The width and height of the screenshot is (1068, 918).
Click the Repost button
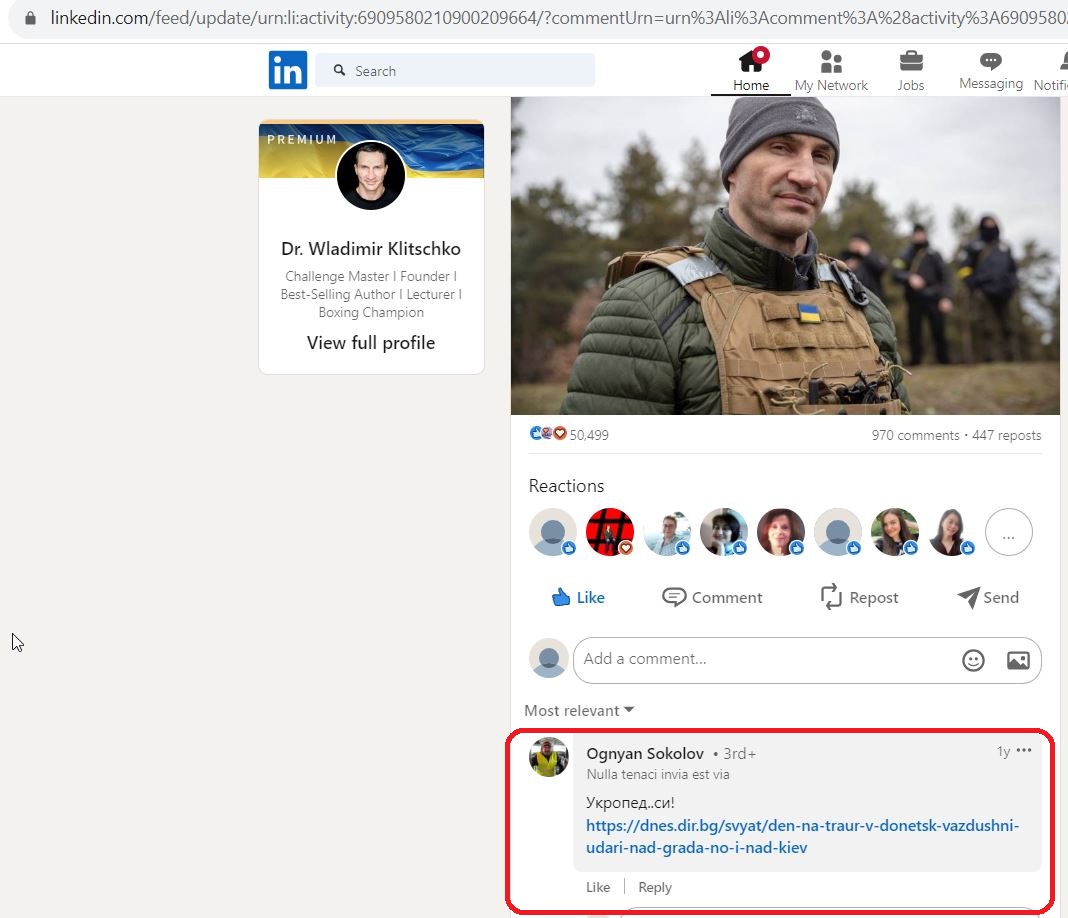(859, 597)
